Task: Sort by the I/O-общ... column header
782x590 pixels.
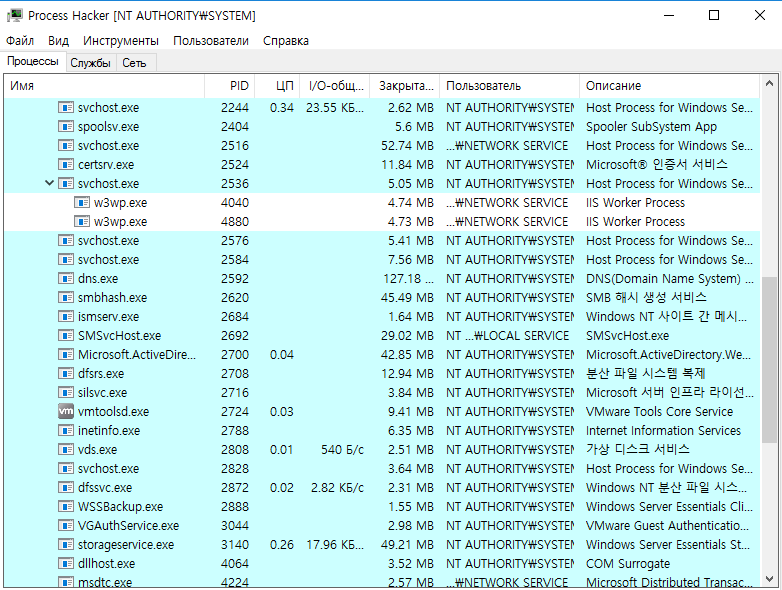Action: [335, 86]
